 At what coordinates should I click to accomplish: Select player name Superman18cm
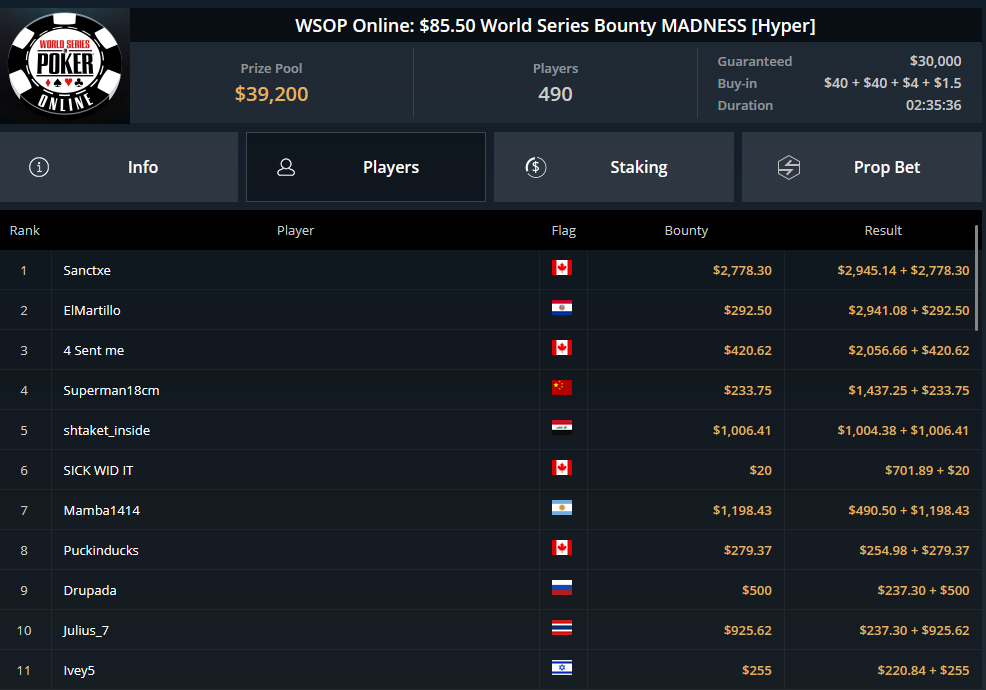tap(111, 391)
